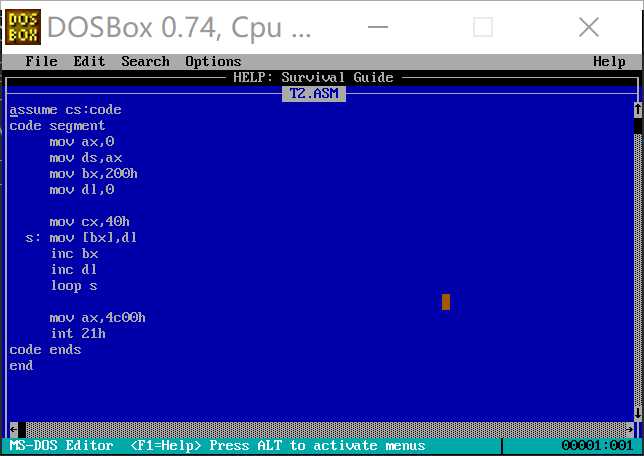
Task: Click the vertical scrollbar down arrow
Action: click(638, 413)
